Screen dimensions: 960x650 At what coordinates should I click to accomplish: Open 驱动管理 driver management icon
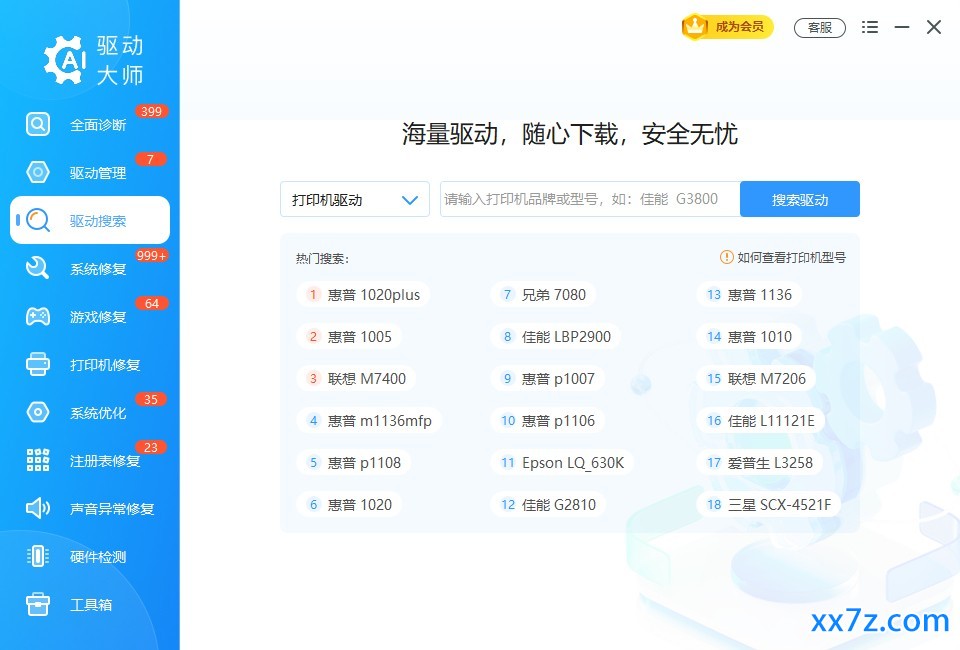tap(37, 172)
